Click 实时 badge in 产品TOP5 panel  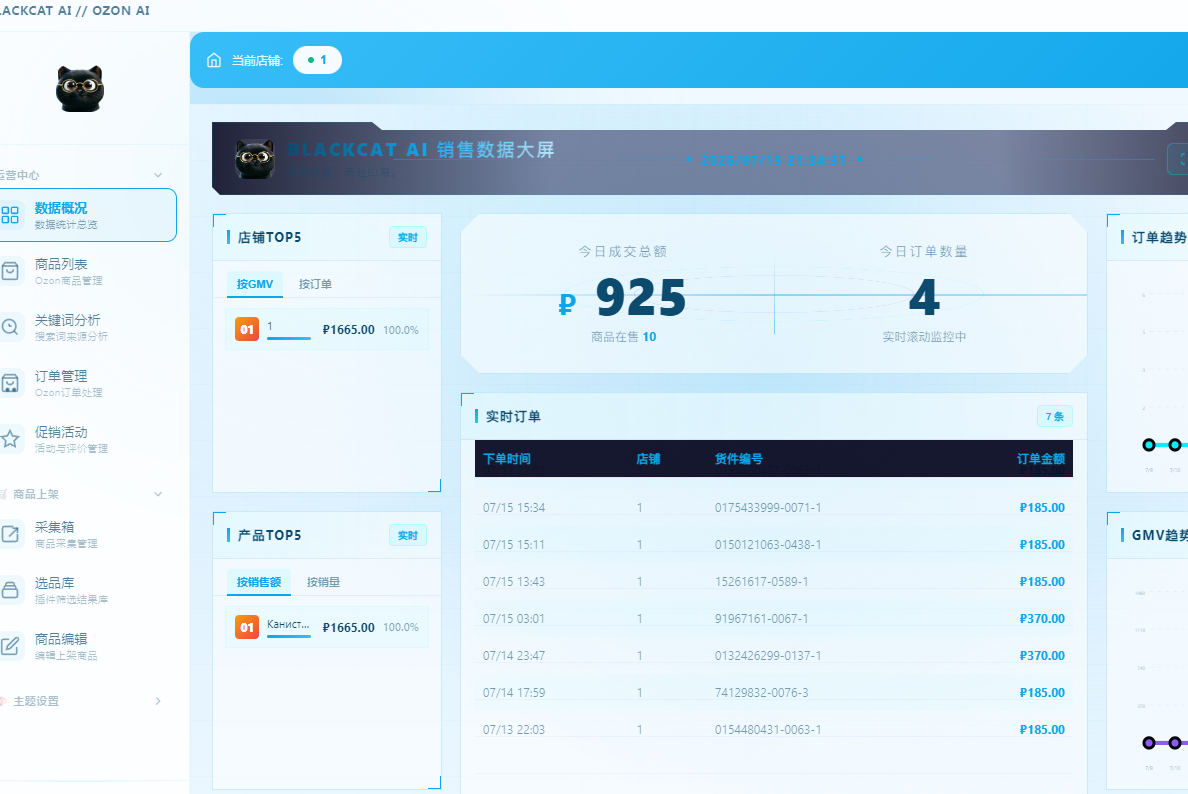pyautogui.click(x=408, y=535)
